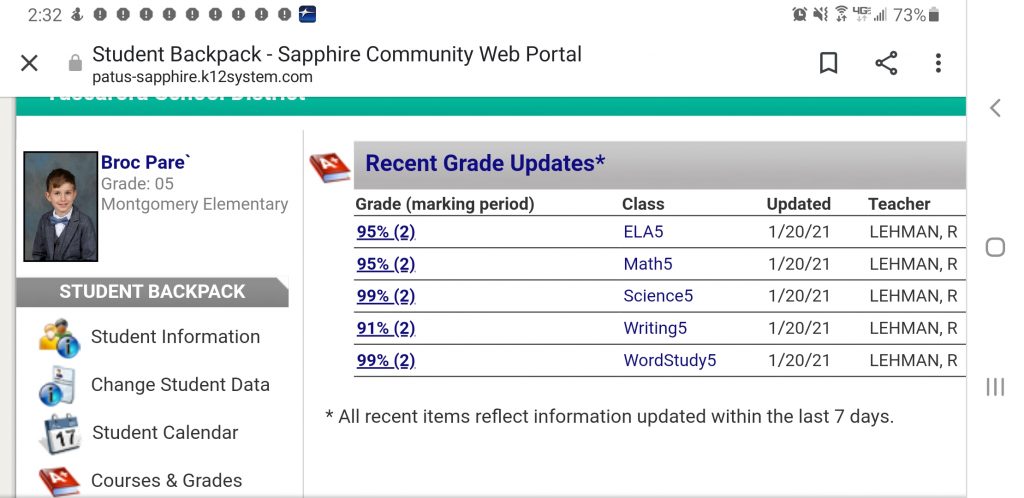Image resolution: width=1024 pixels, height=498 pixels.
Task: Click the Recent Grade Updates book icon
Action: (330, 165)
